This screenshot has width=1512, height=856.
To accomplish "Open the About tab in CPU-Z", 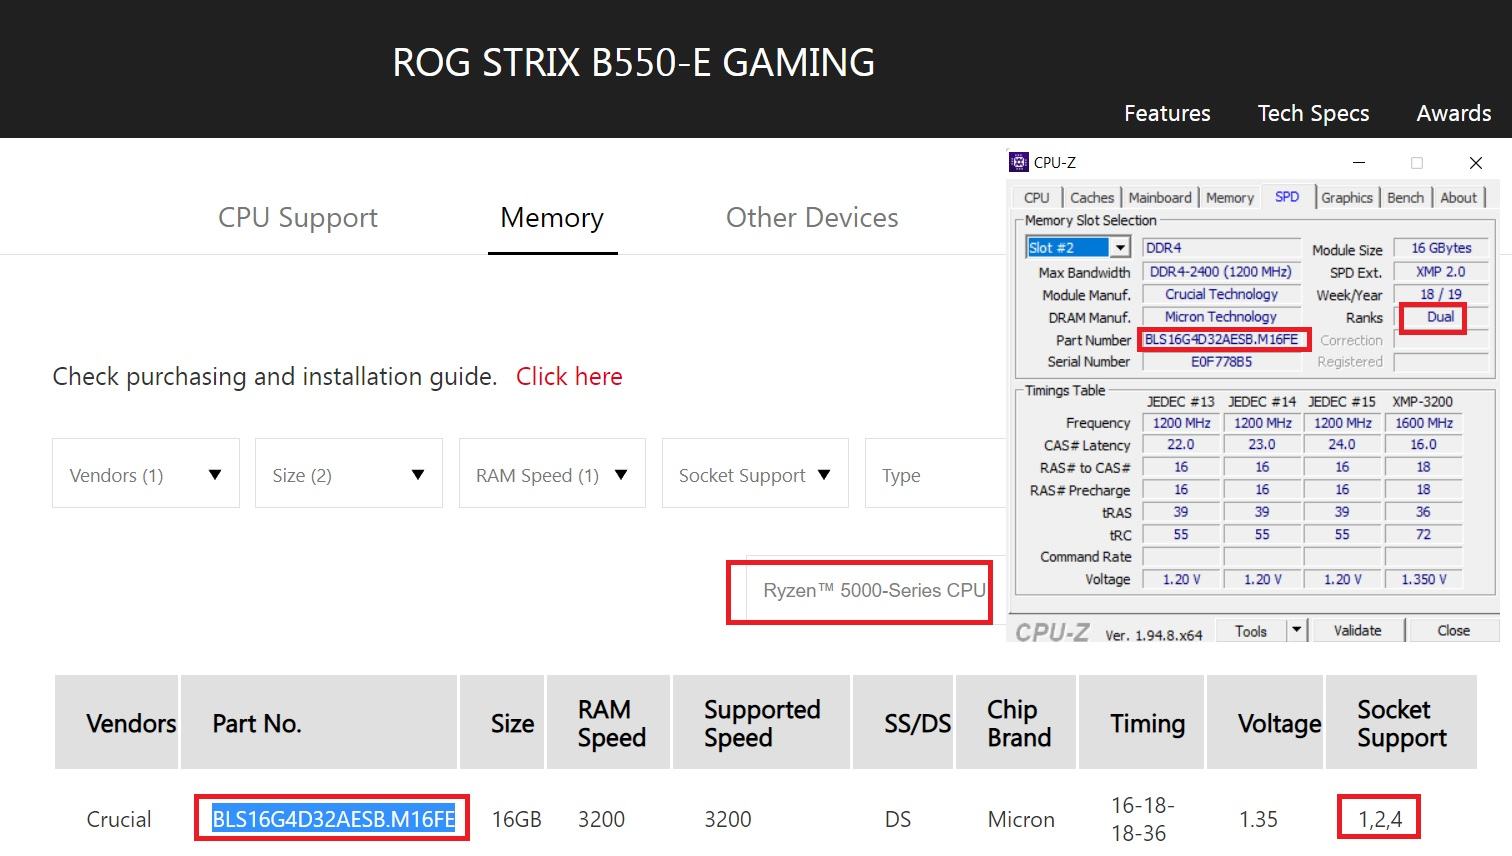I will (1458, 198).
